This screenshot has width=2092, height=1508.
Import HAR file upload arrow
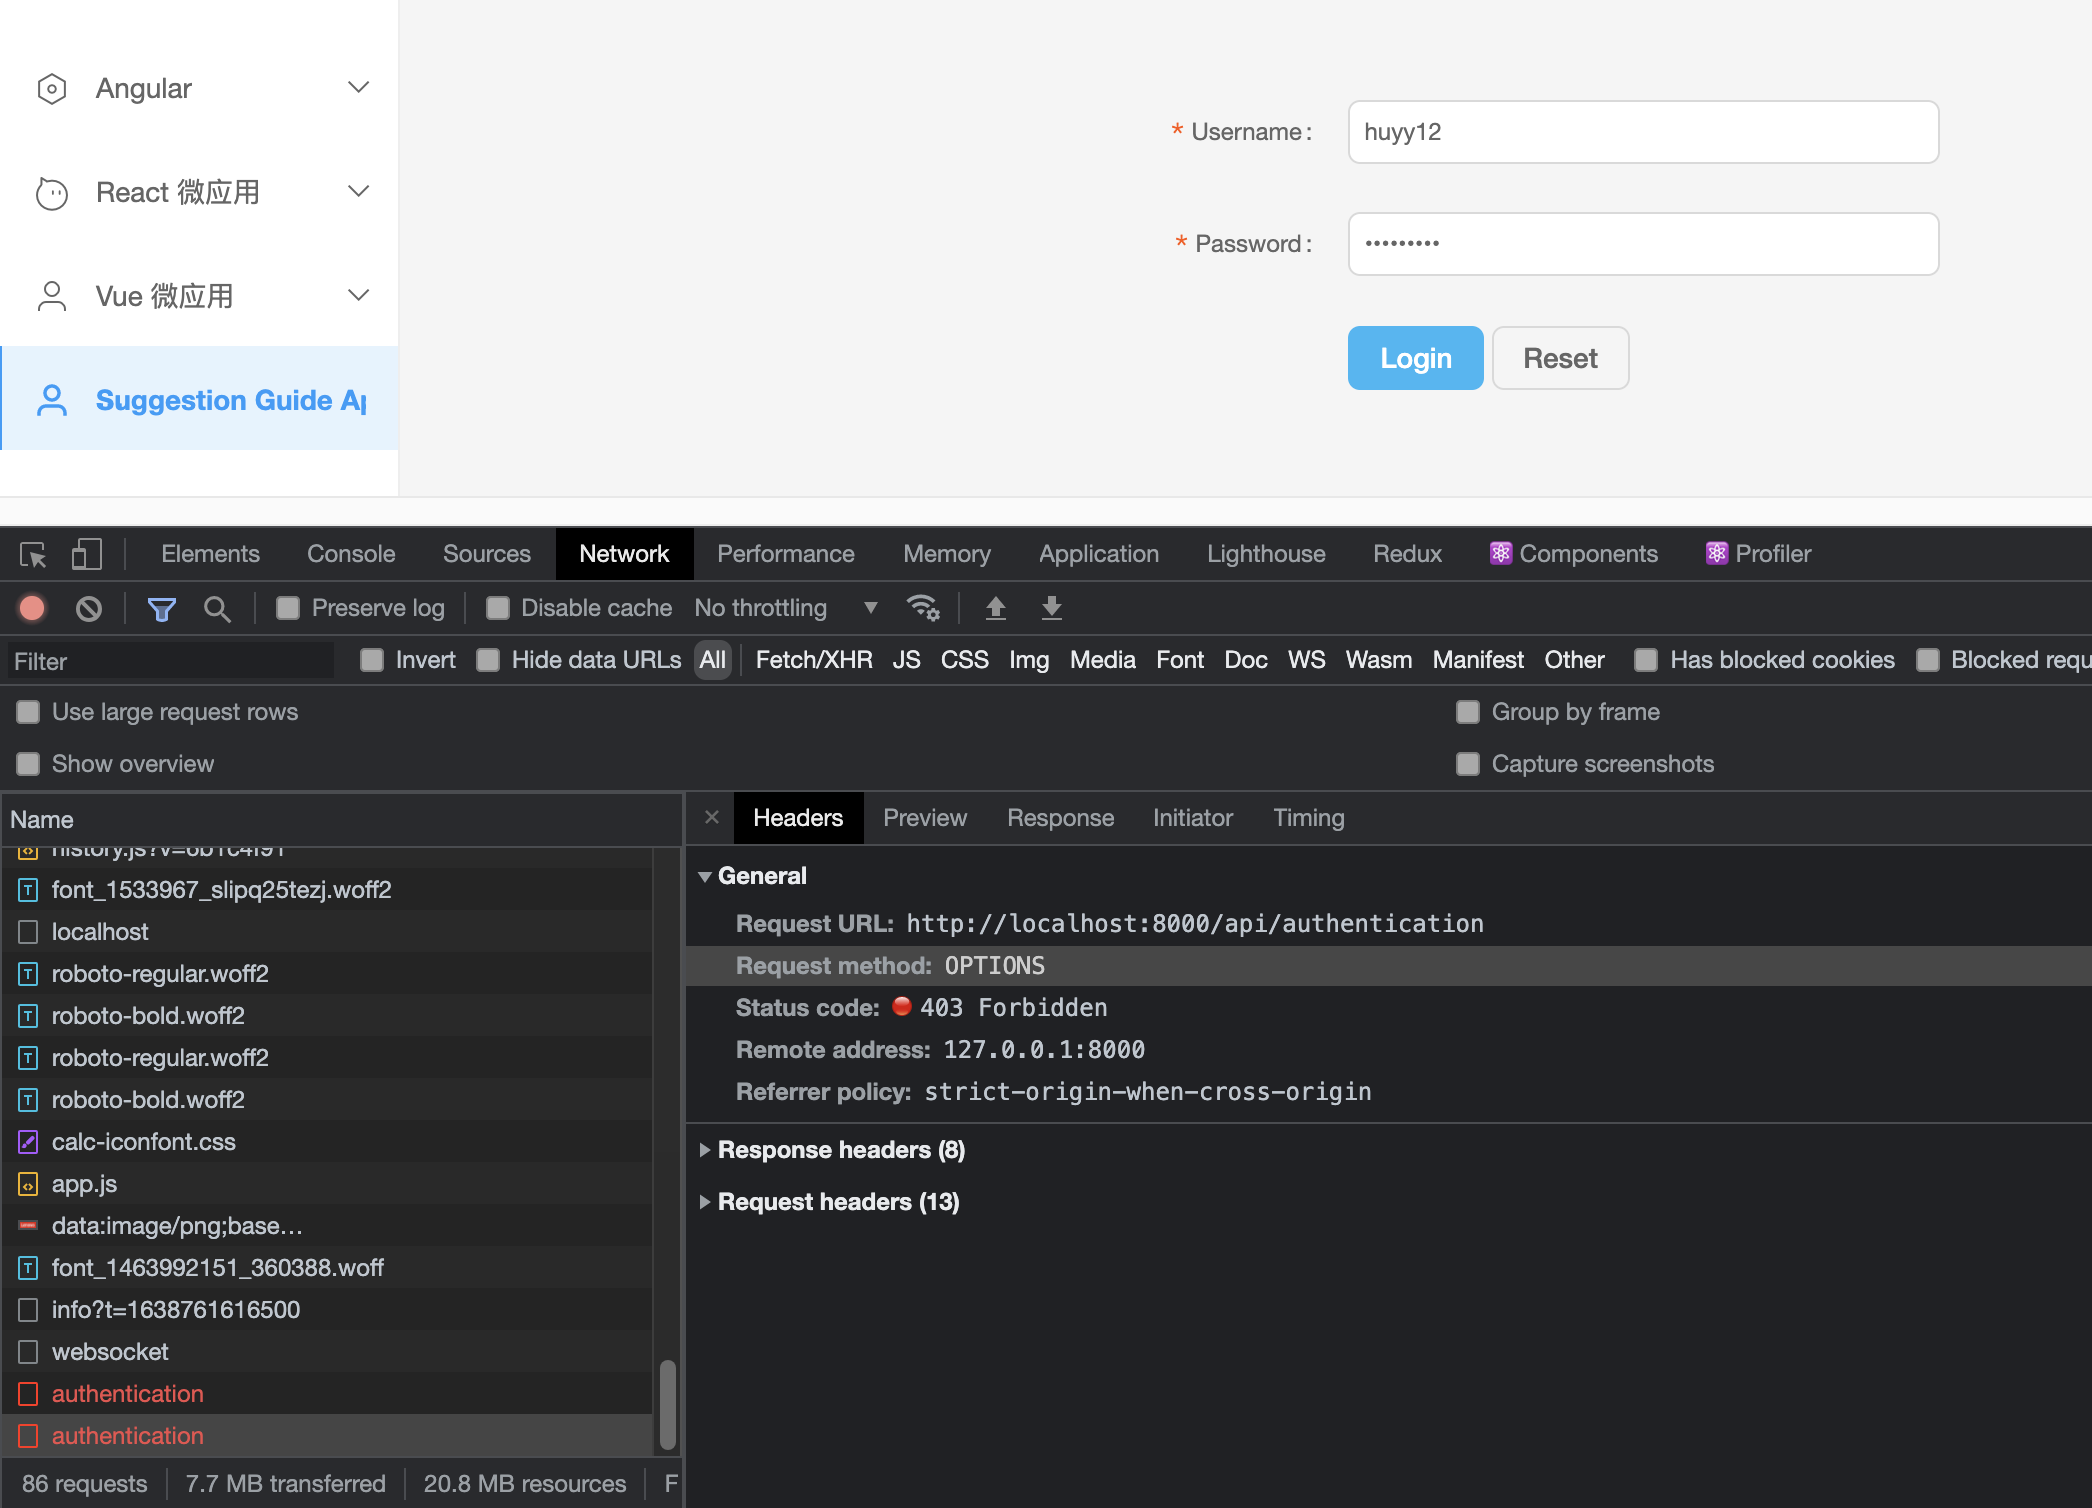tap(995, 608)
